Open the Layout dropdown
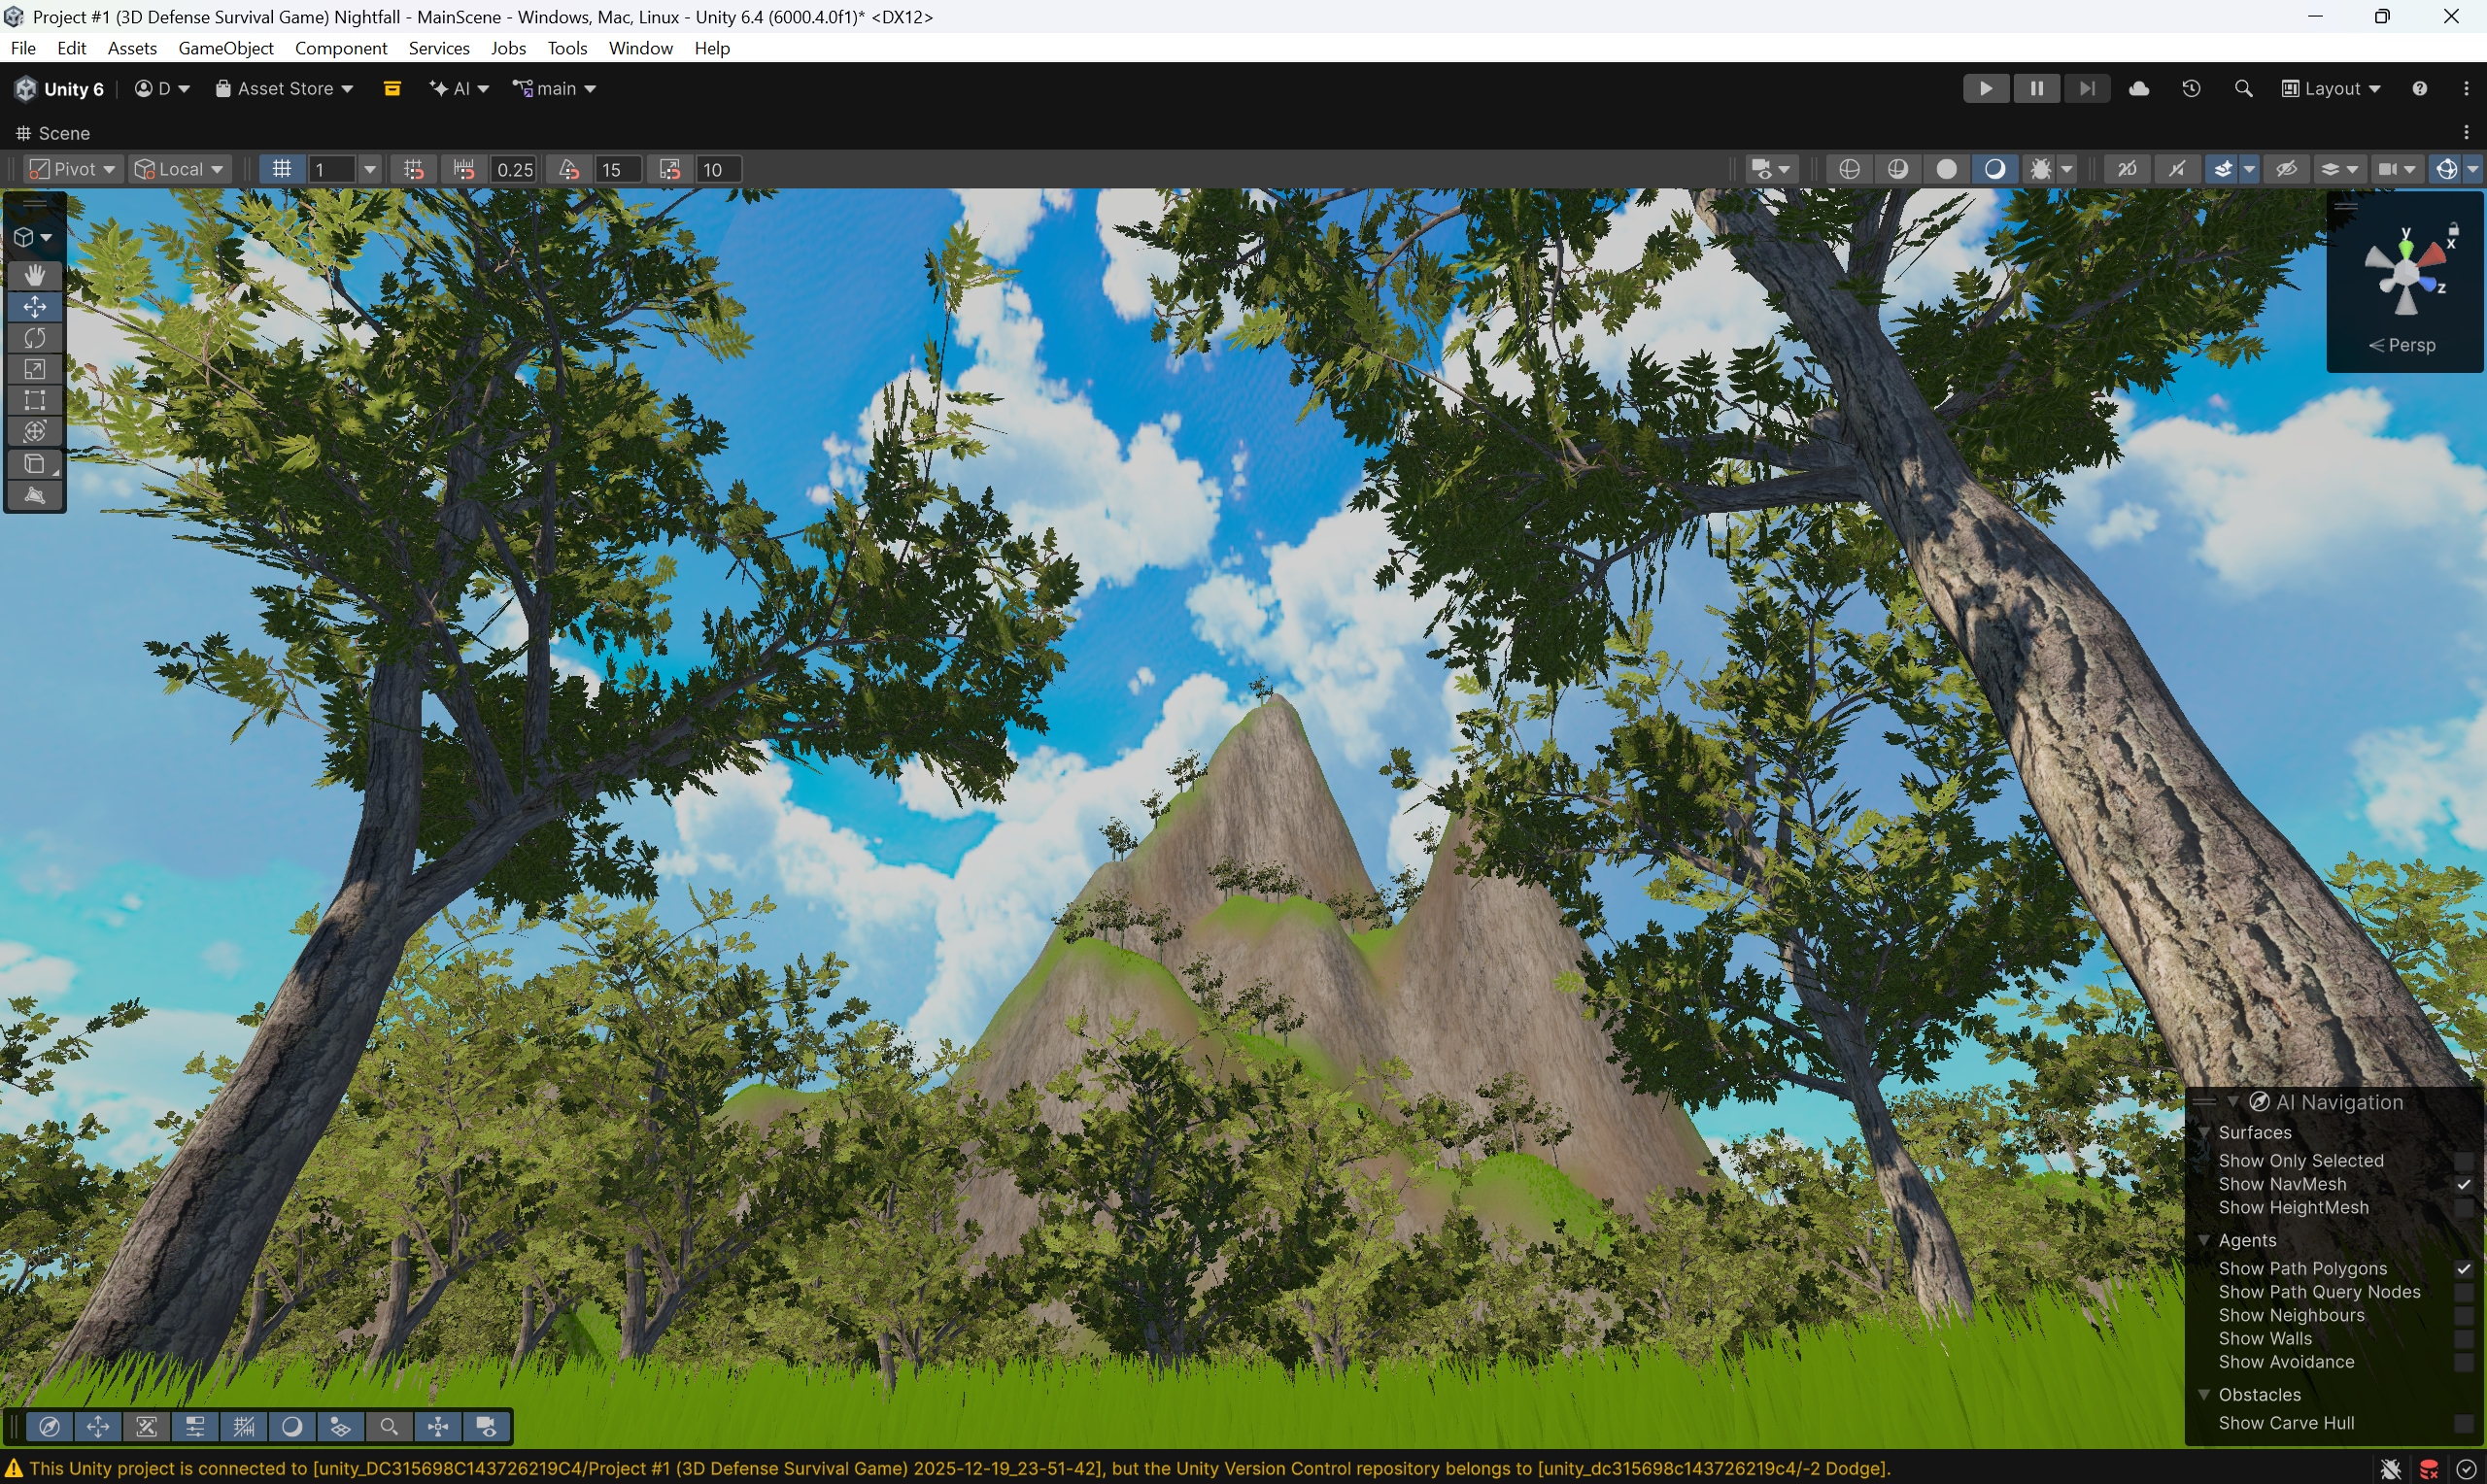The width and height of the screenshot is (2487, 1484). coord(2330,88)
